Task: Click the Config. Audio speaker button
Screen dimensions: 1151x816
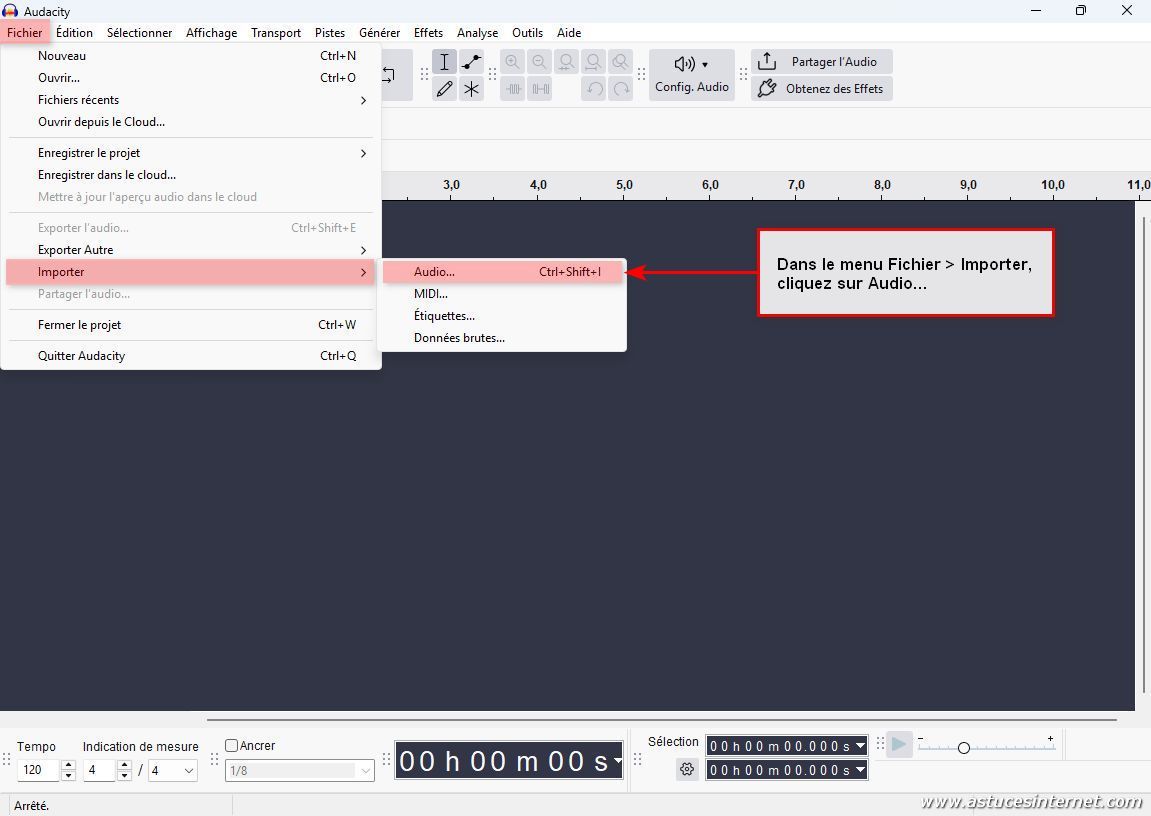Action: (691, 75)
